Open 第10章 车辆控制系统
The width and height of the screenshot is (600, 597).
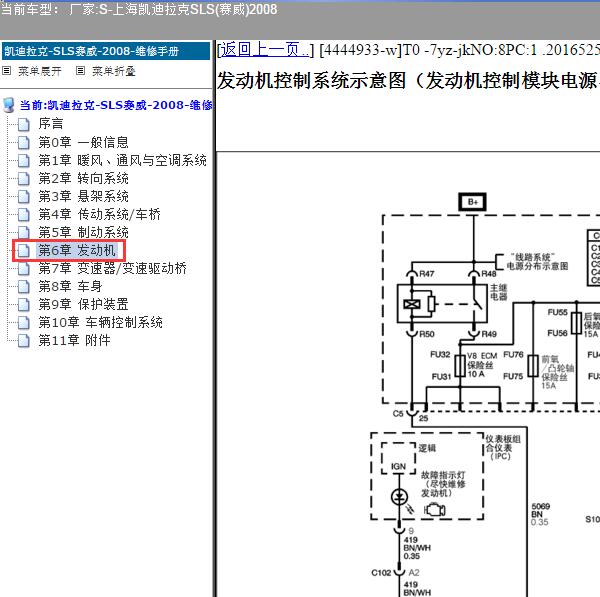(x=101, y=322)
